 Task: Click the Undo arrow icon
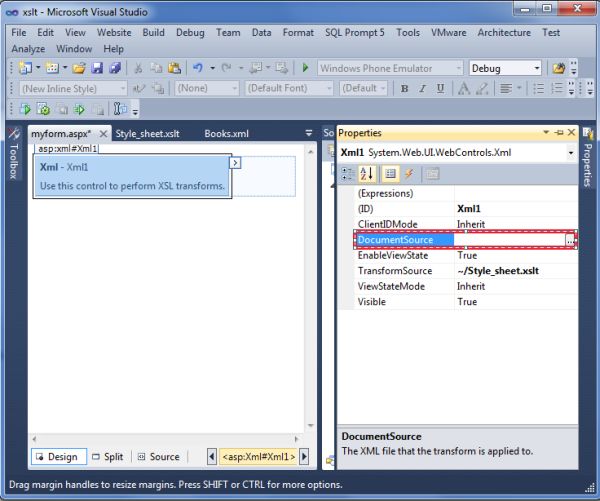click(198, 68)
